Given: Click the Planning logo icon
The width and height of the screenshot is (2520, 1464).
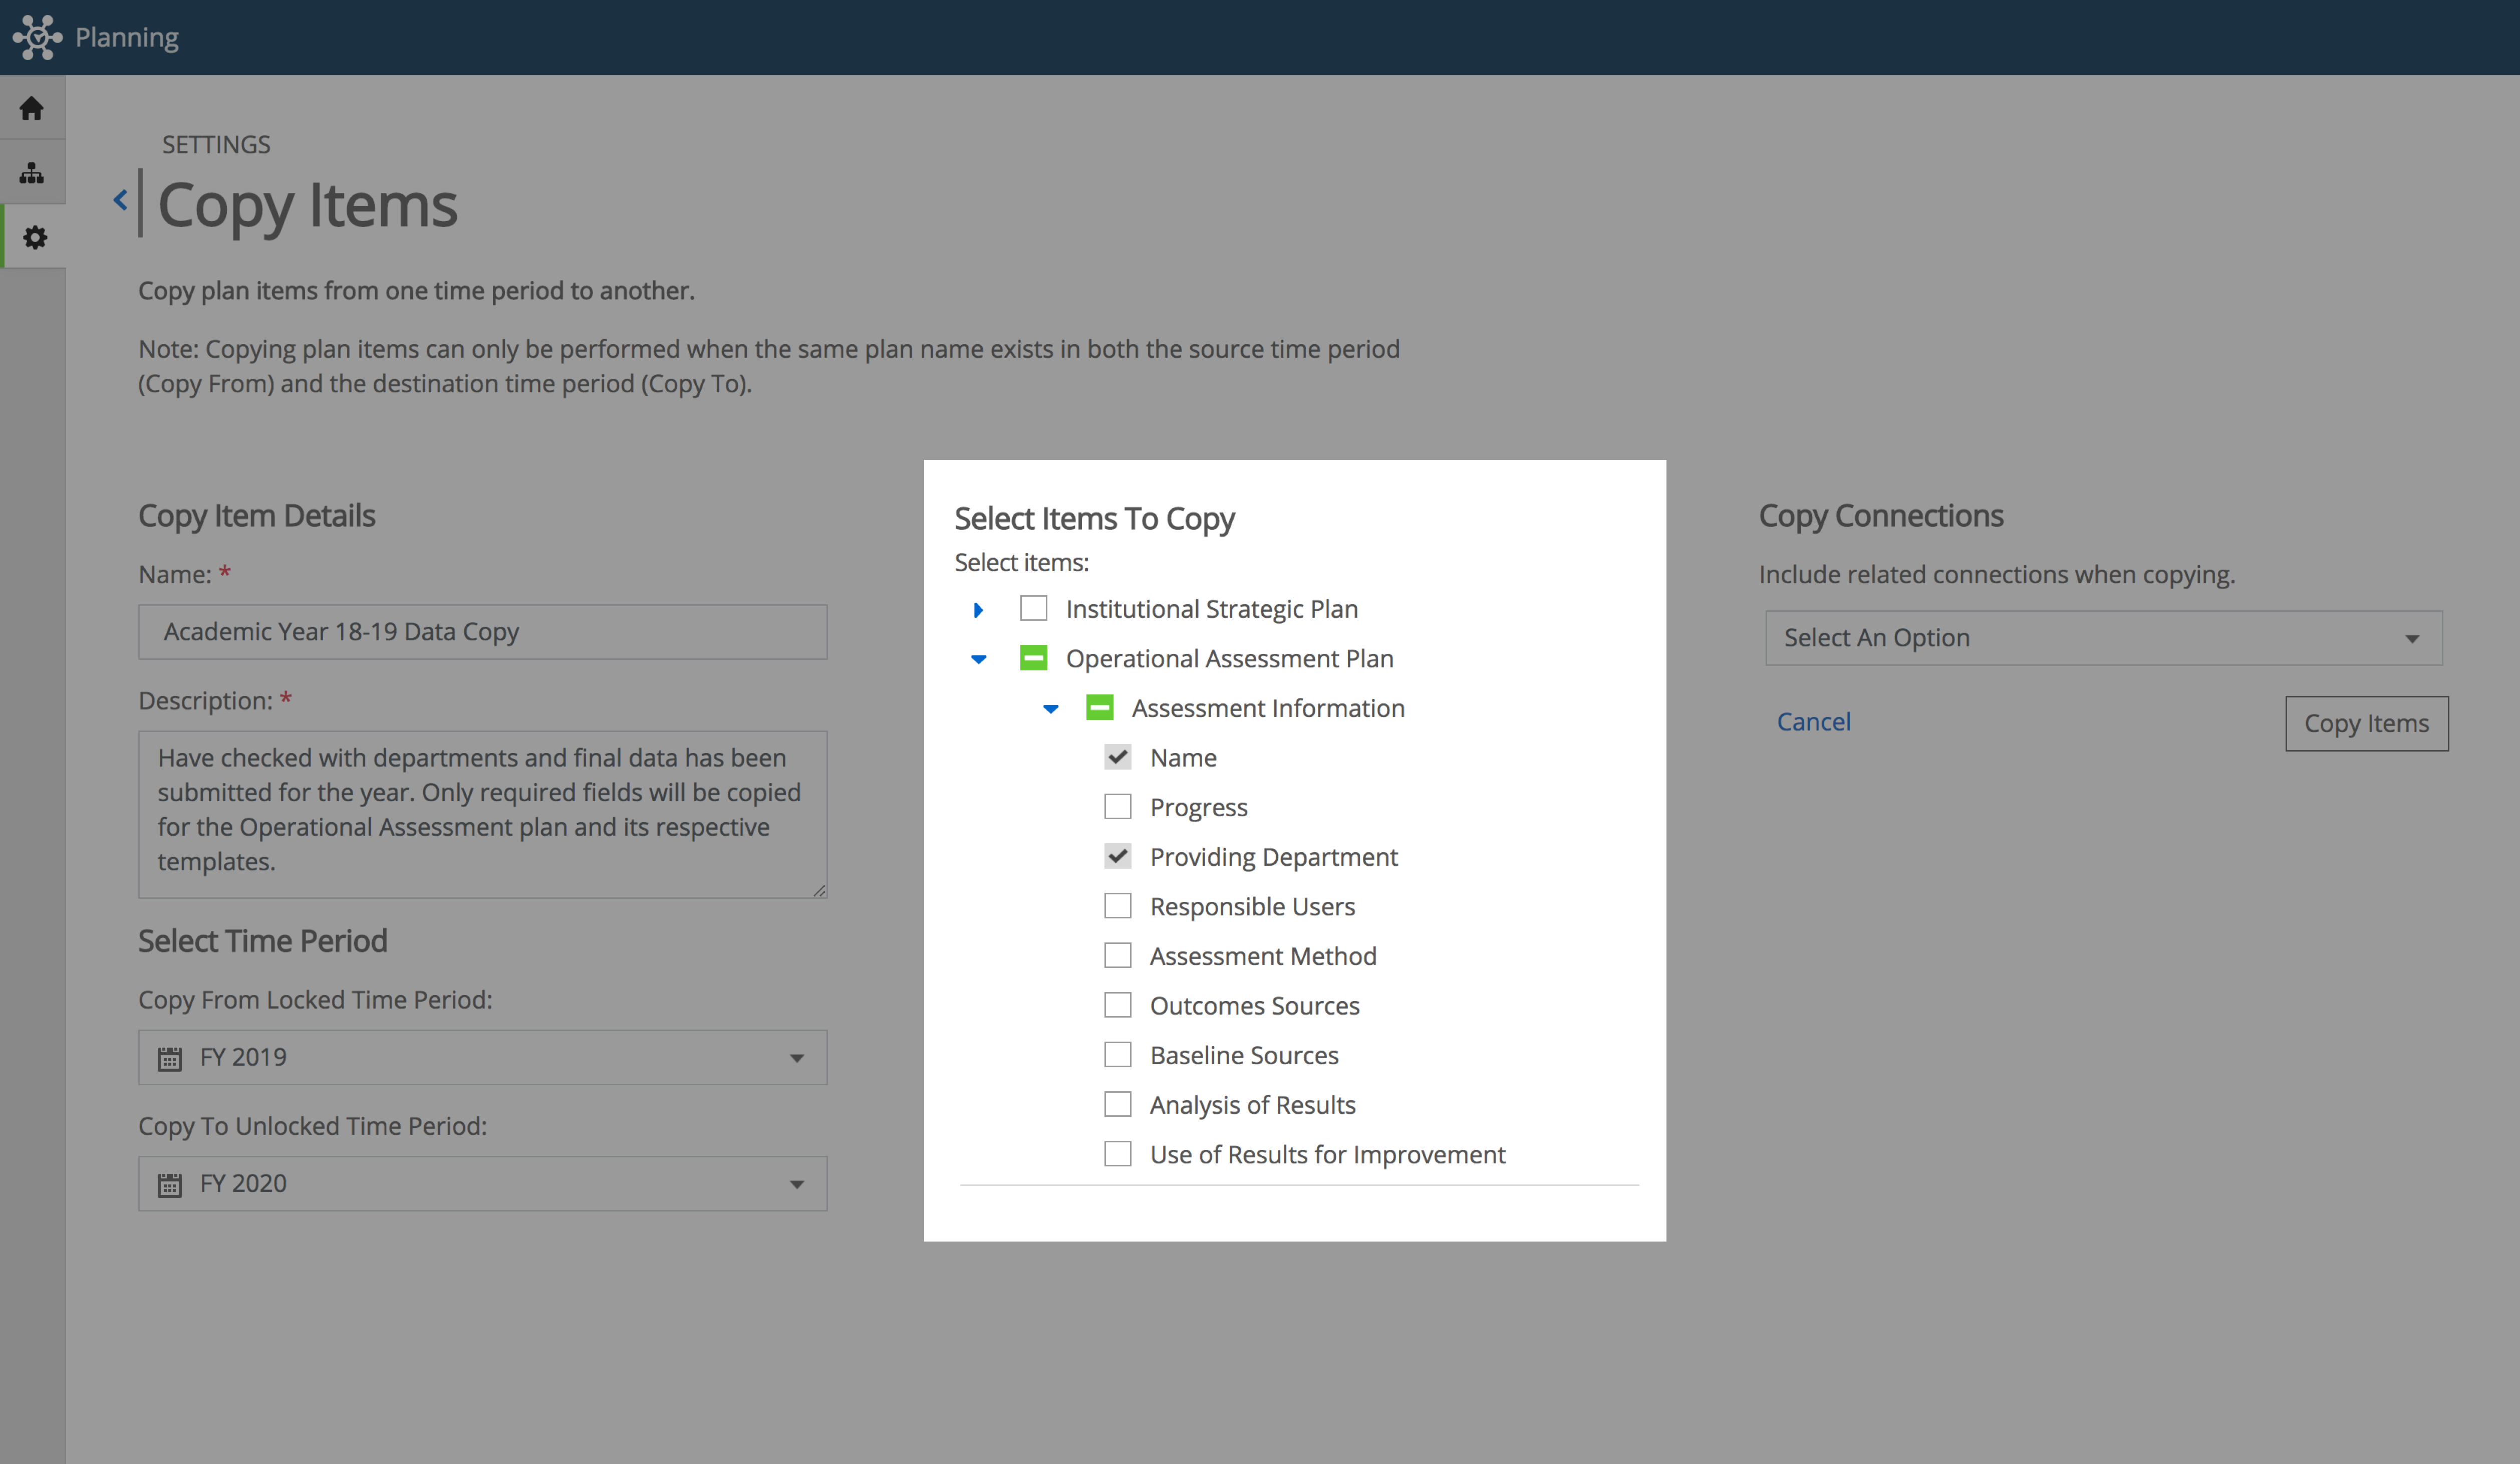Looking at the screenshot, I should [x=37, y=37].
